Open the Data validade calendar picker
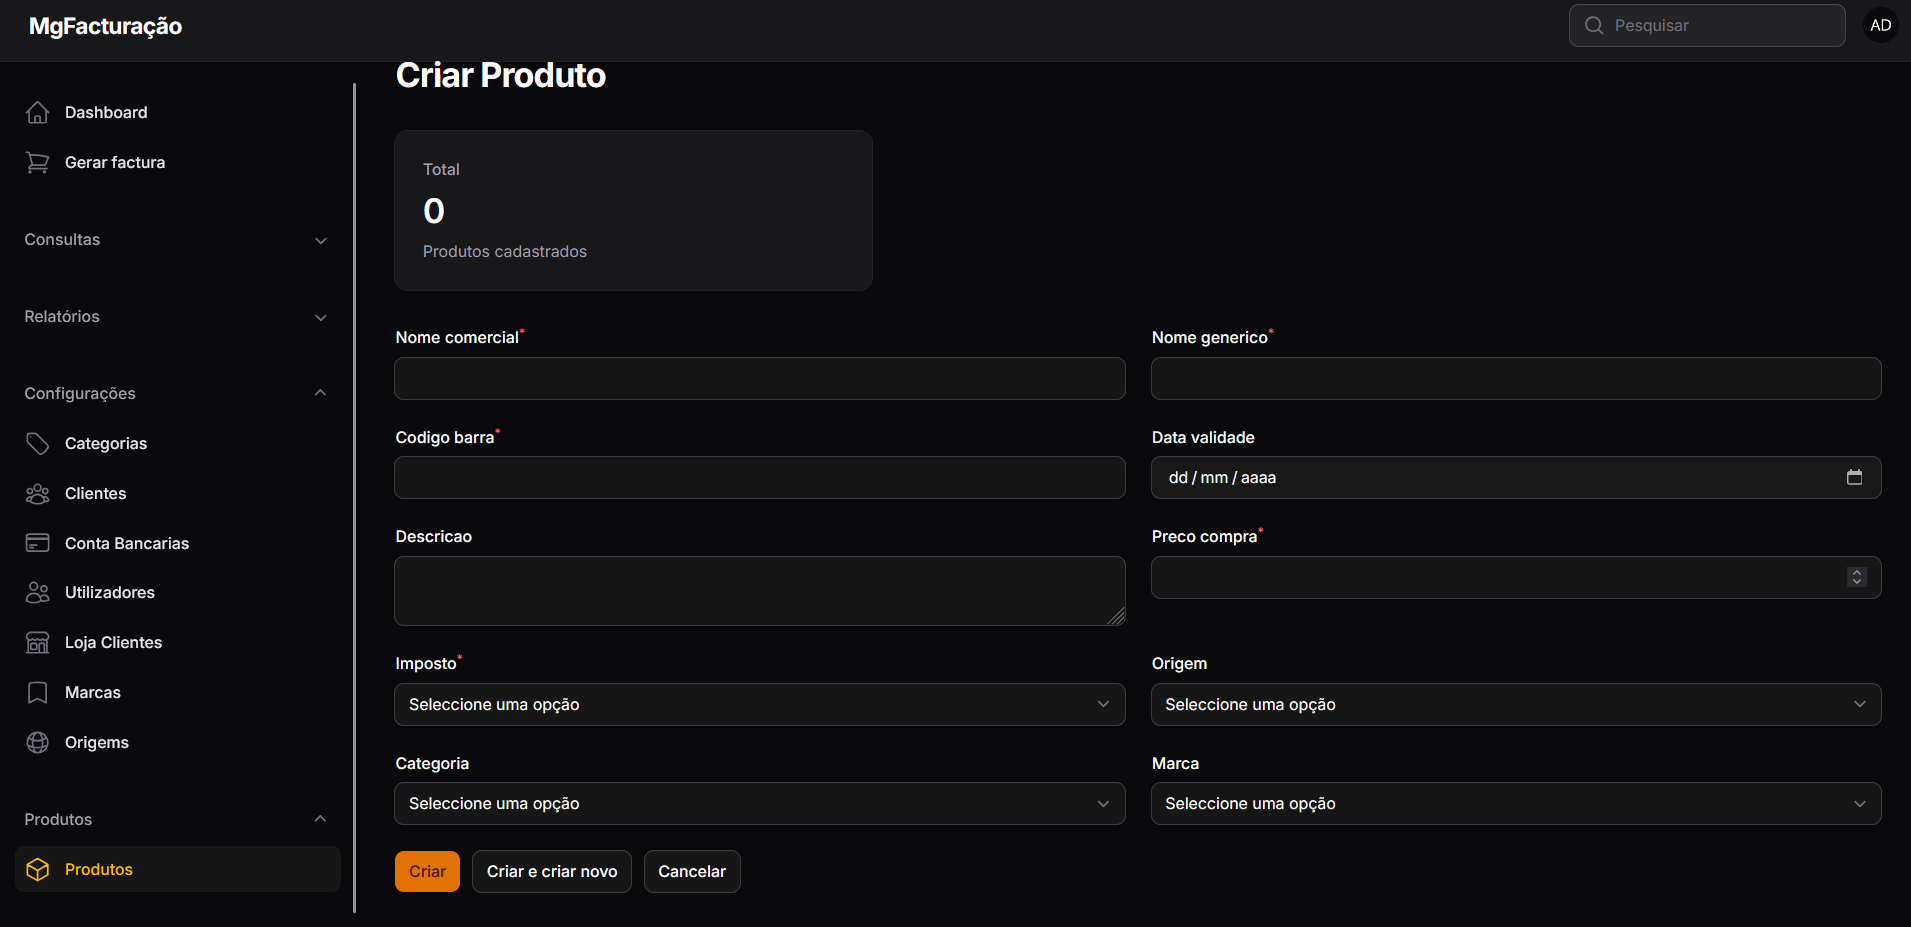Viewport: 1911px width, 927px height. (x=1854, y=478)
